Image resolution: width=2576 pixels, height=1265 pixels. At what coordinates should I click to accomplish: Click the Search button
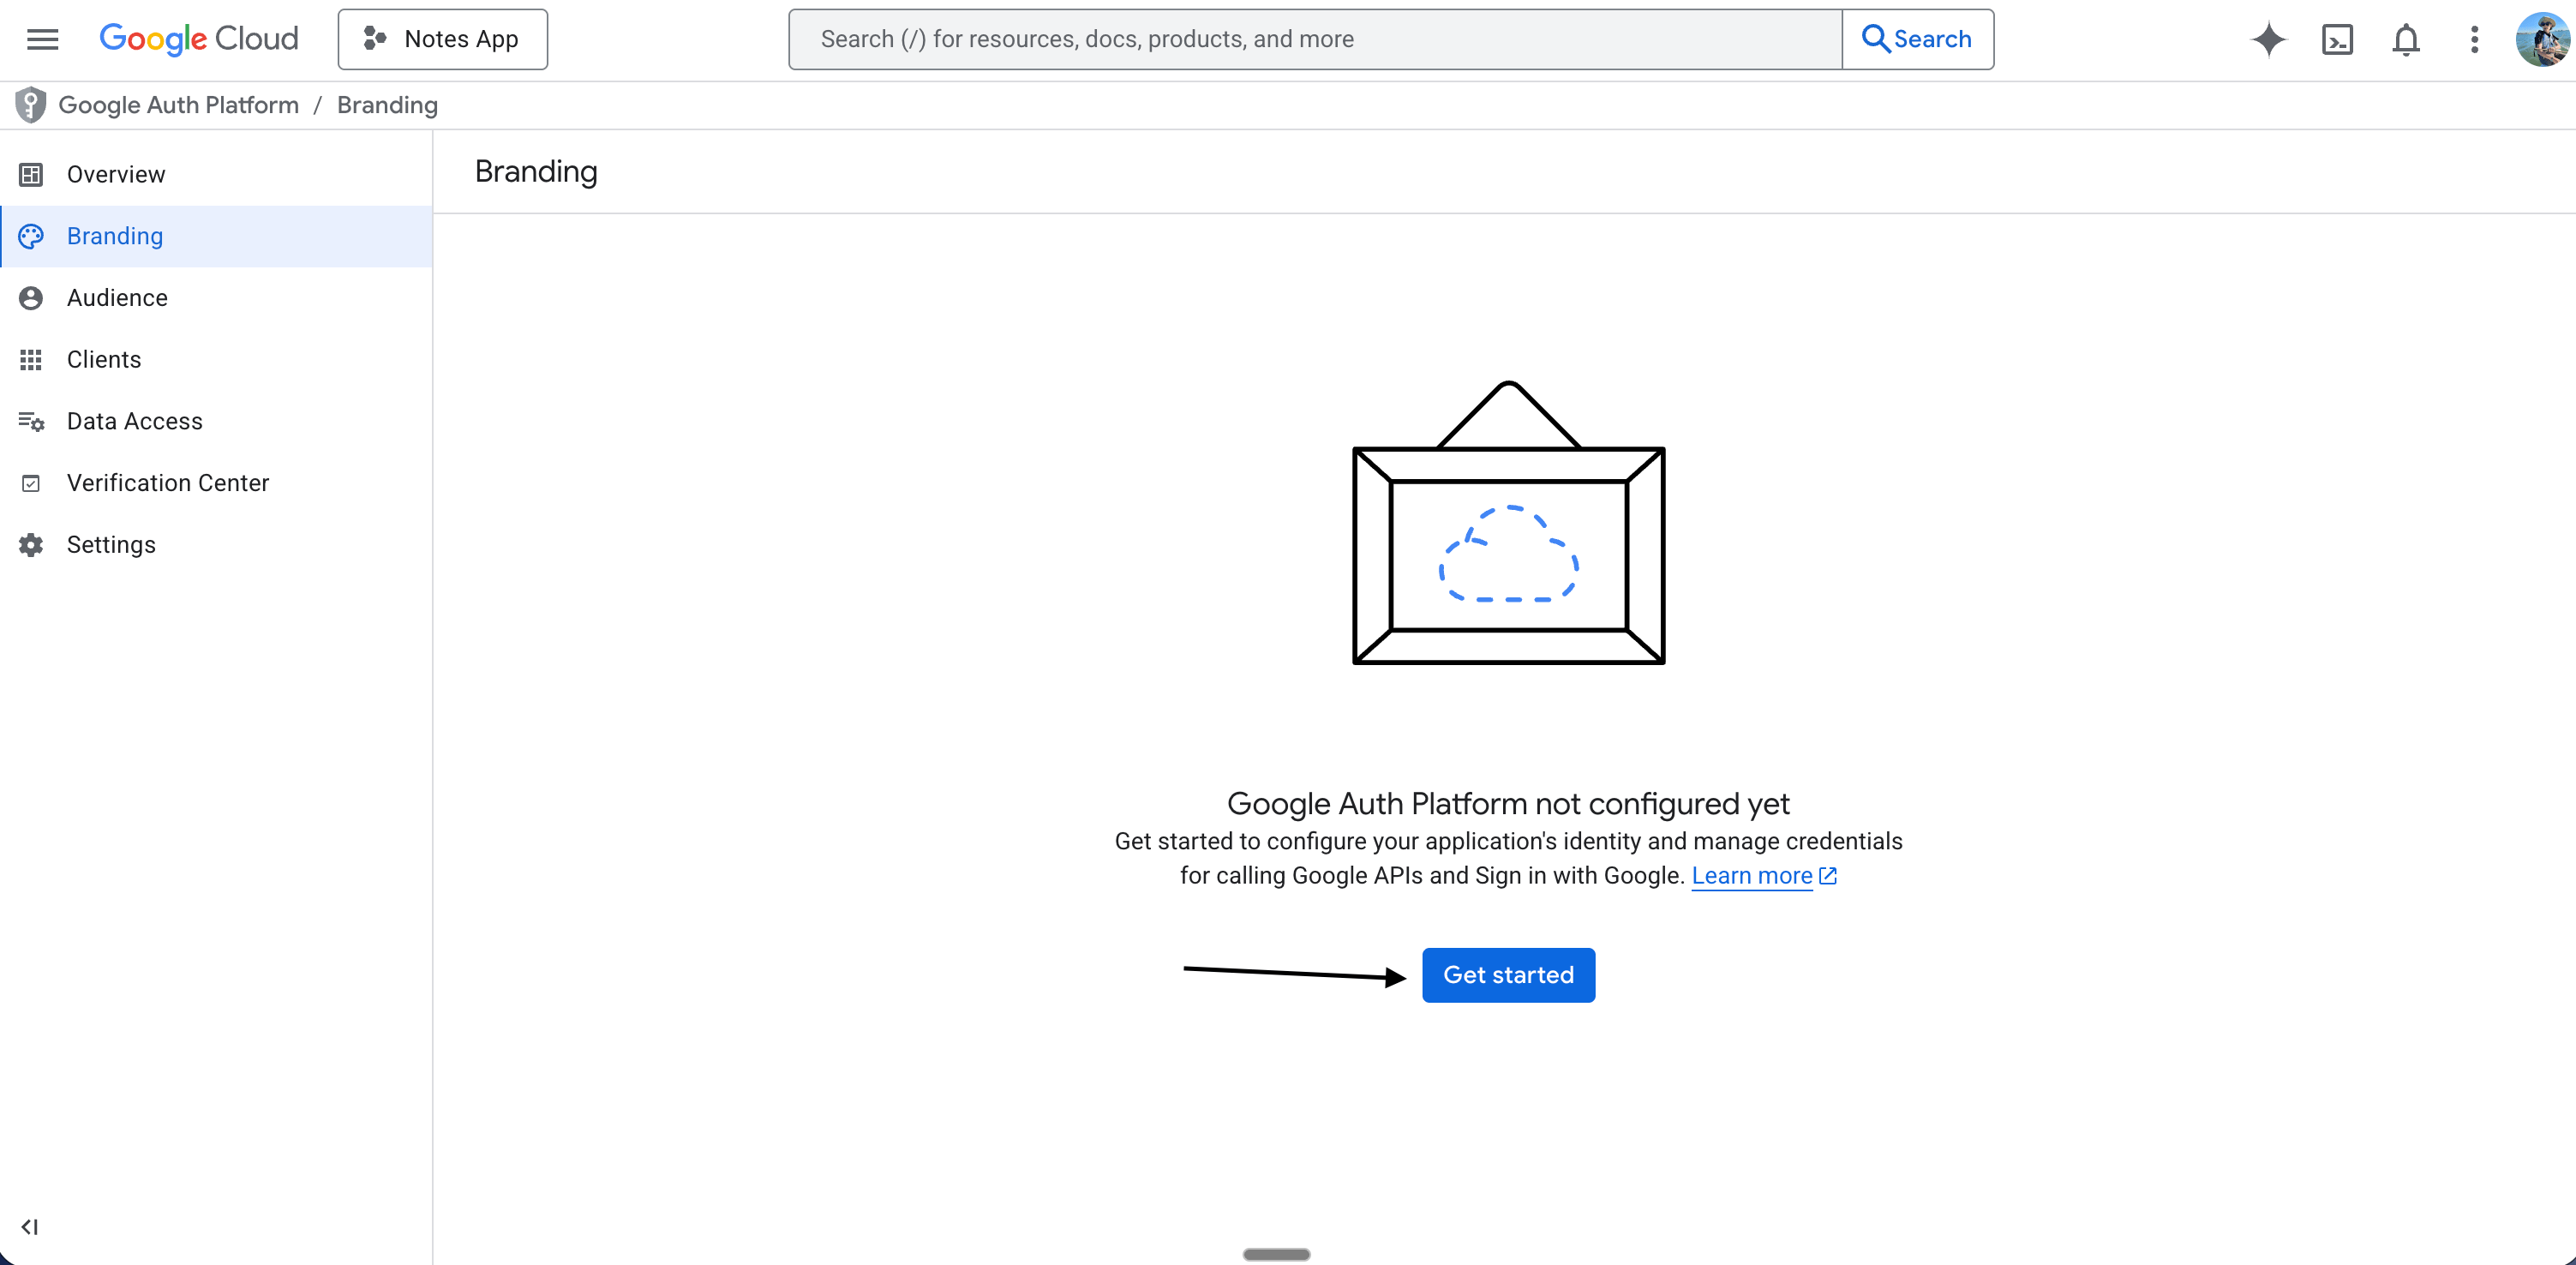point(1917,39)
